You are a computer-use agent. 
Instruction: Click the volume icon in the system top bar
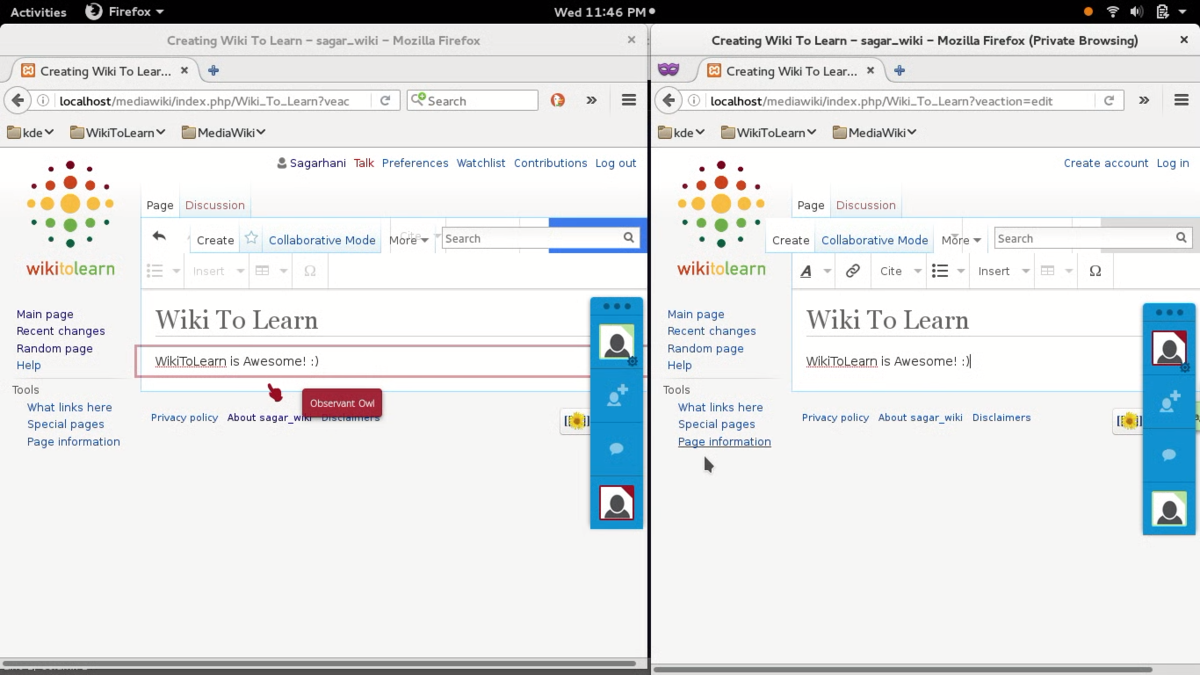[x=1137, y=12]
